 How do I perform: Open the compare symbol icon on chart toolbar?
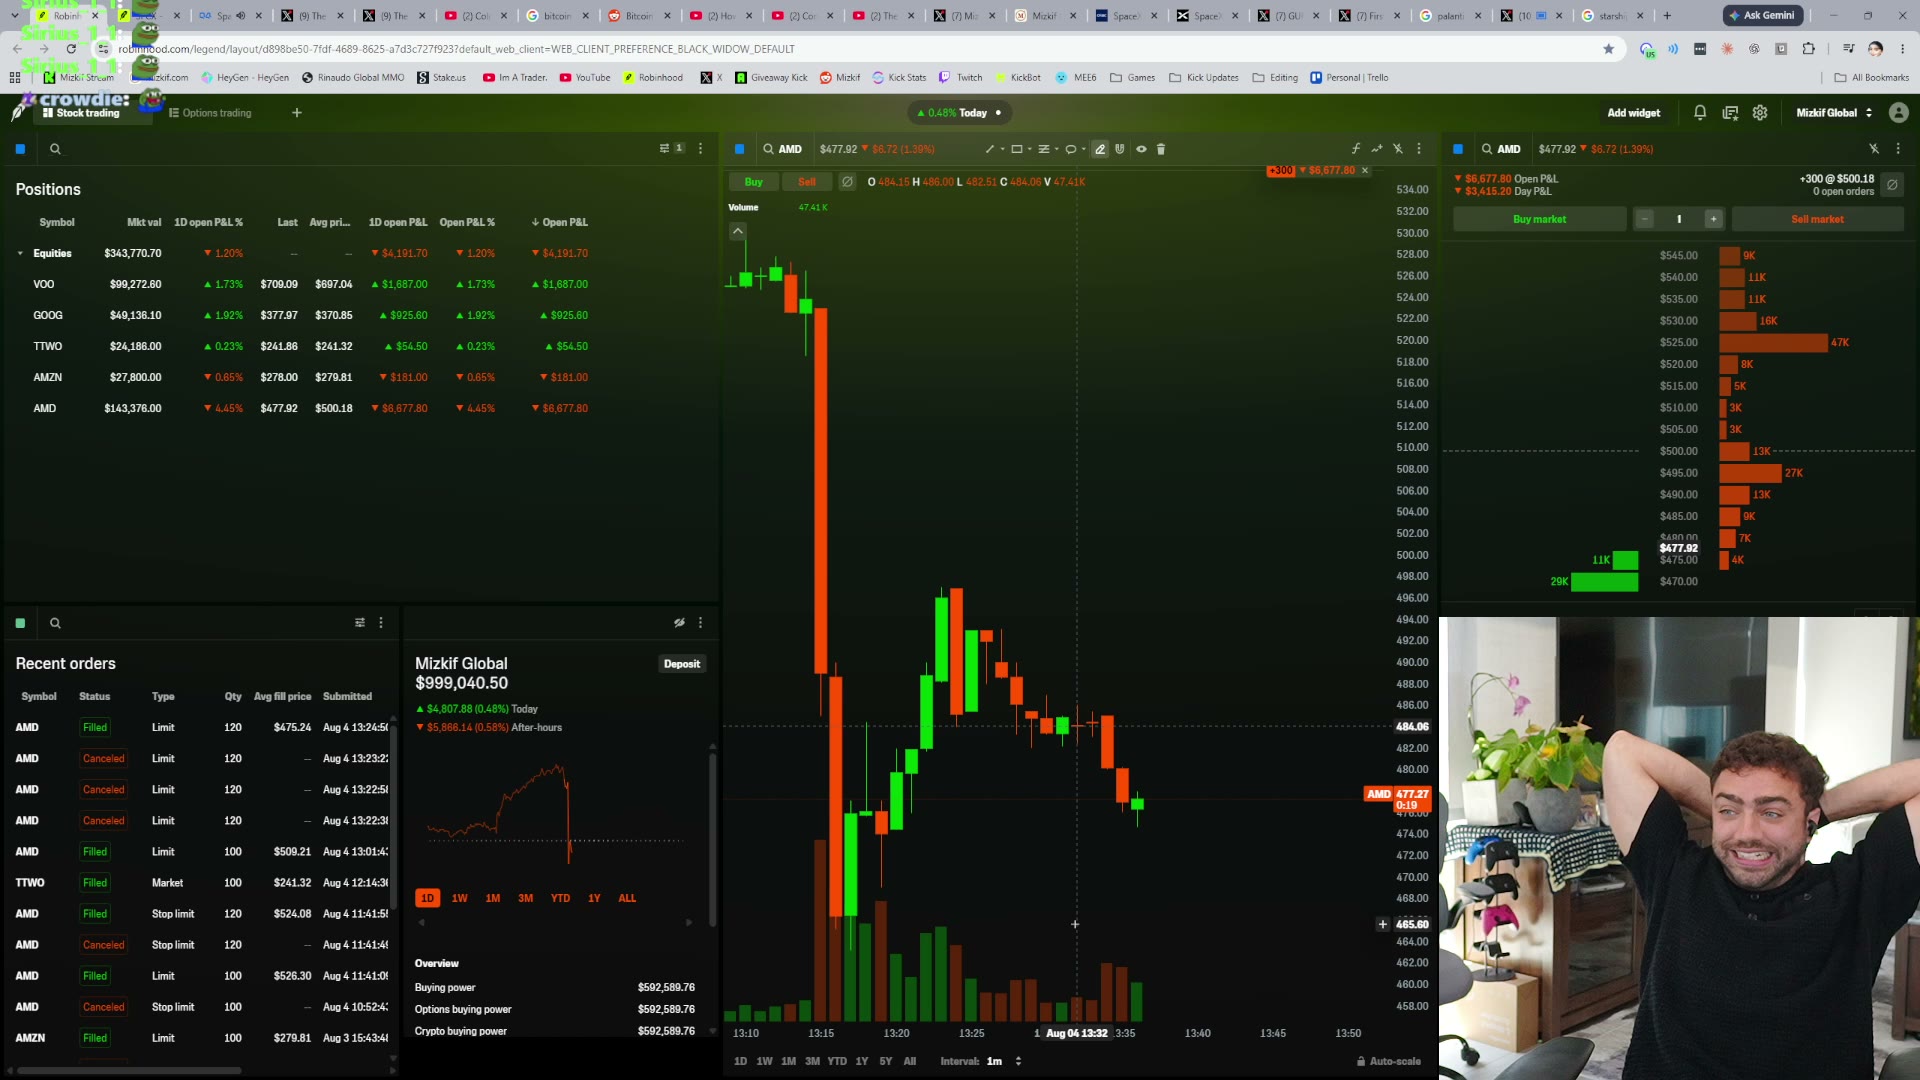1377,149
